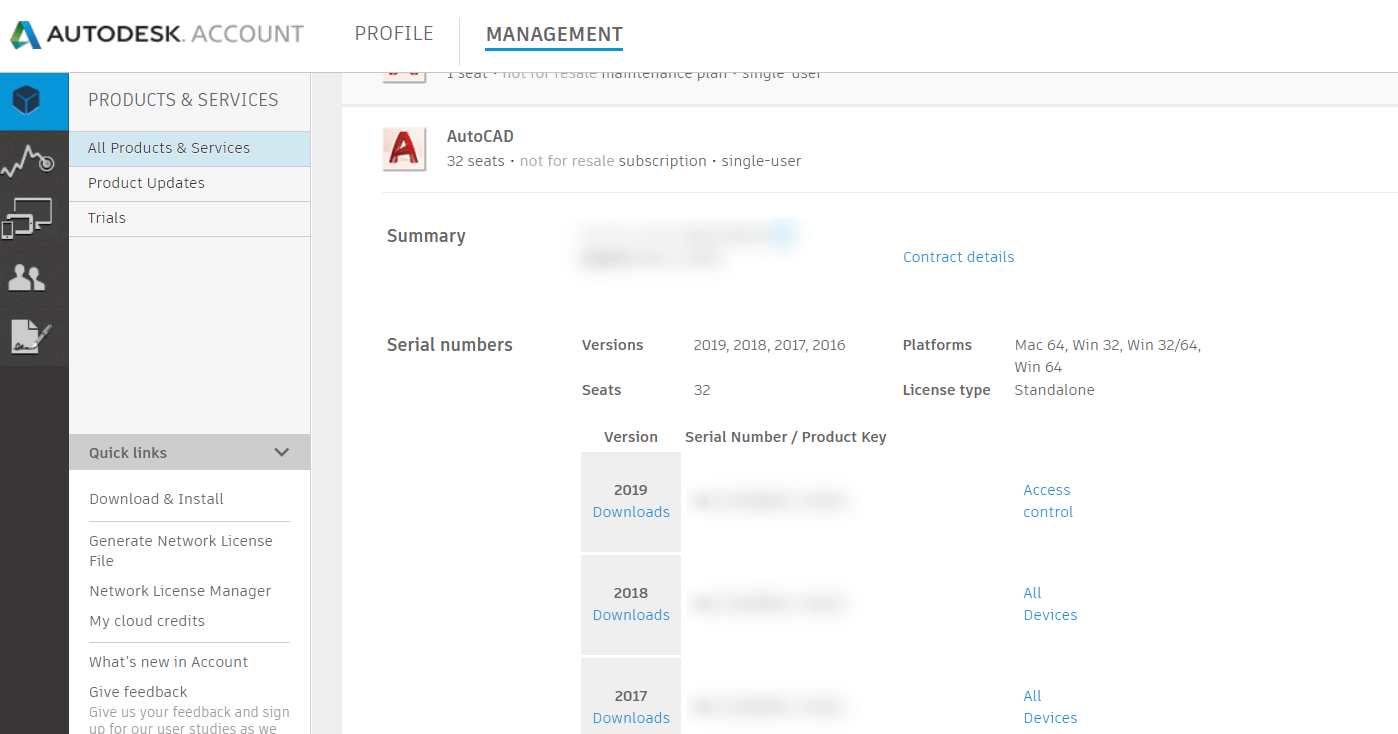Click the AutoCAD product title
Screen dimensions: 1398x734
[x=480, y=136]
